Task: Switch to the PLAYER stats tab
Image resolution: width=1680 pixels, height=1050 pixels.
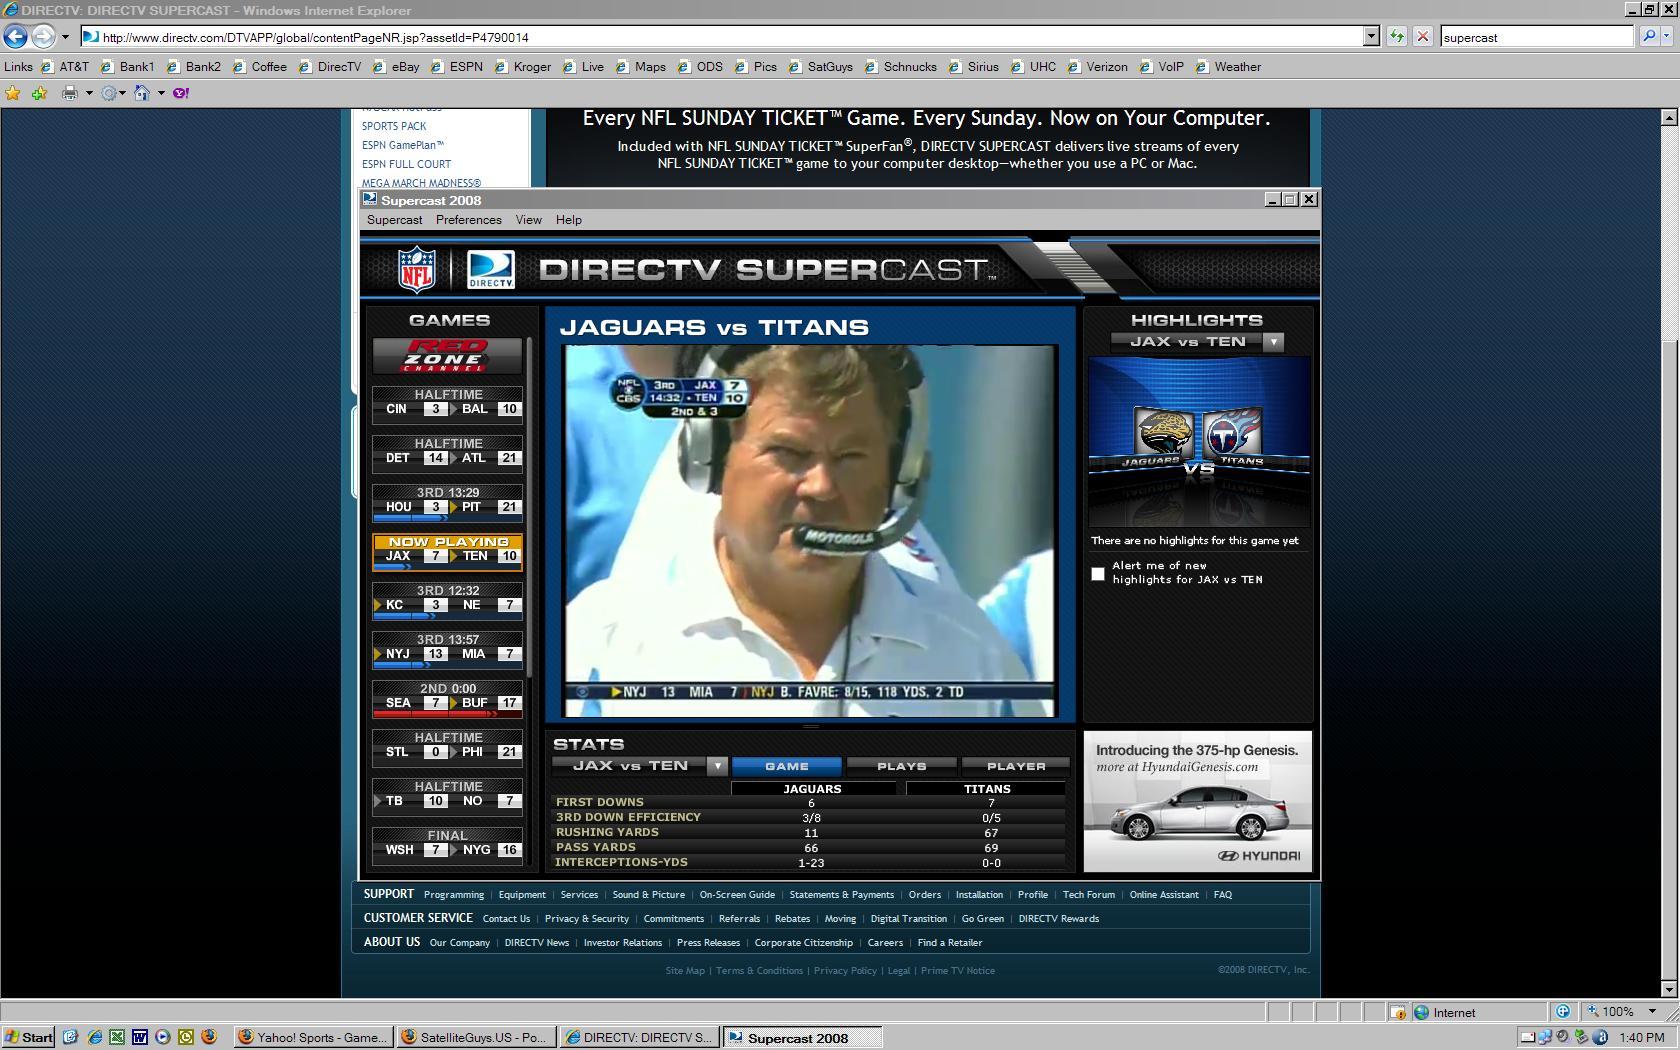Action: (1016, 766)
